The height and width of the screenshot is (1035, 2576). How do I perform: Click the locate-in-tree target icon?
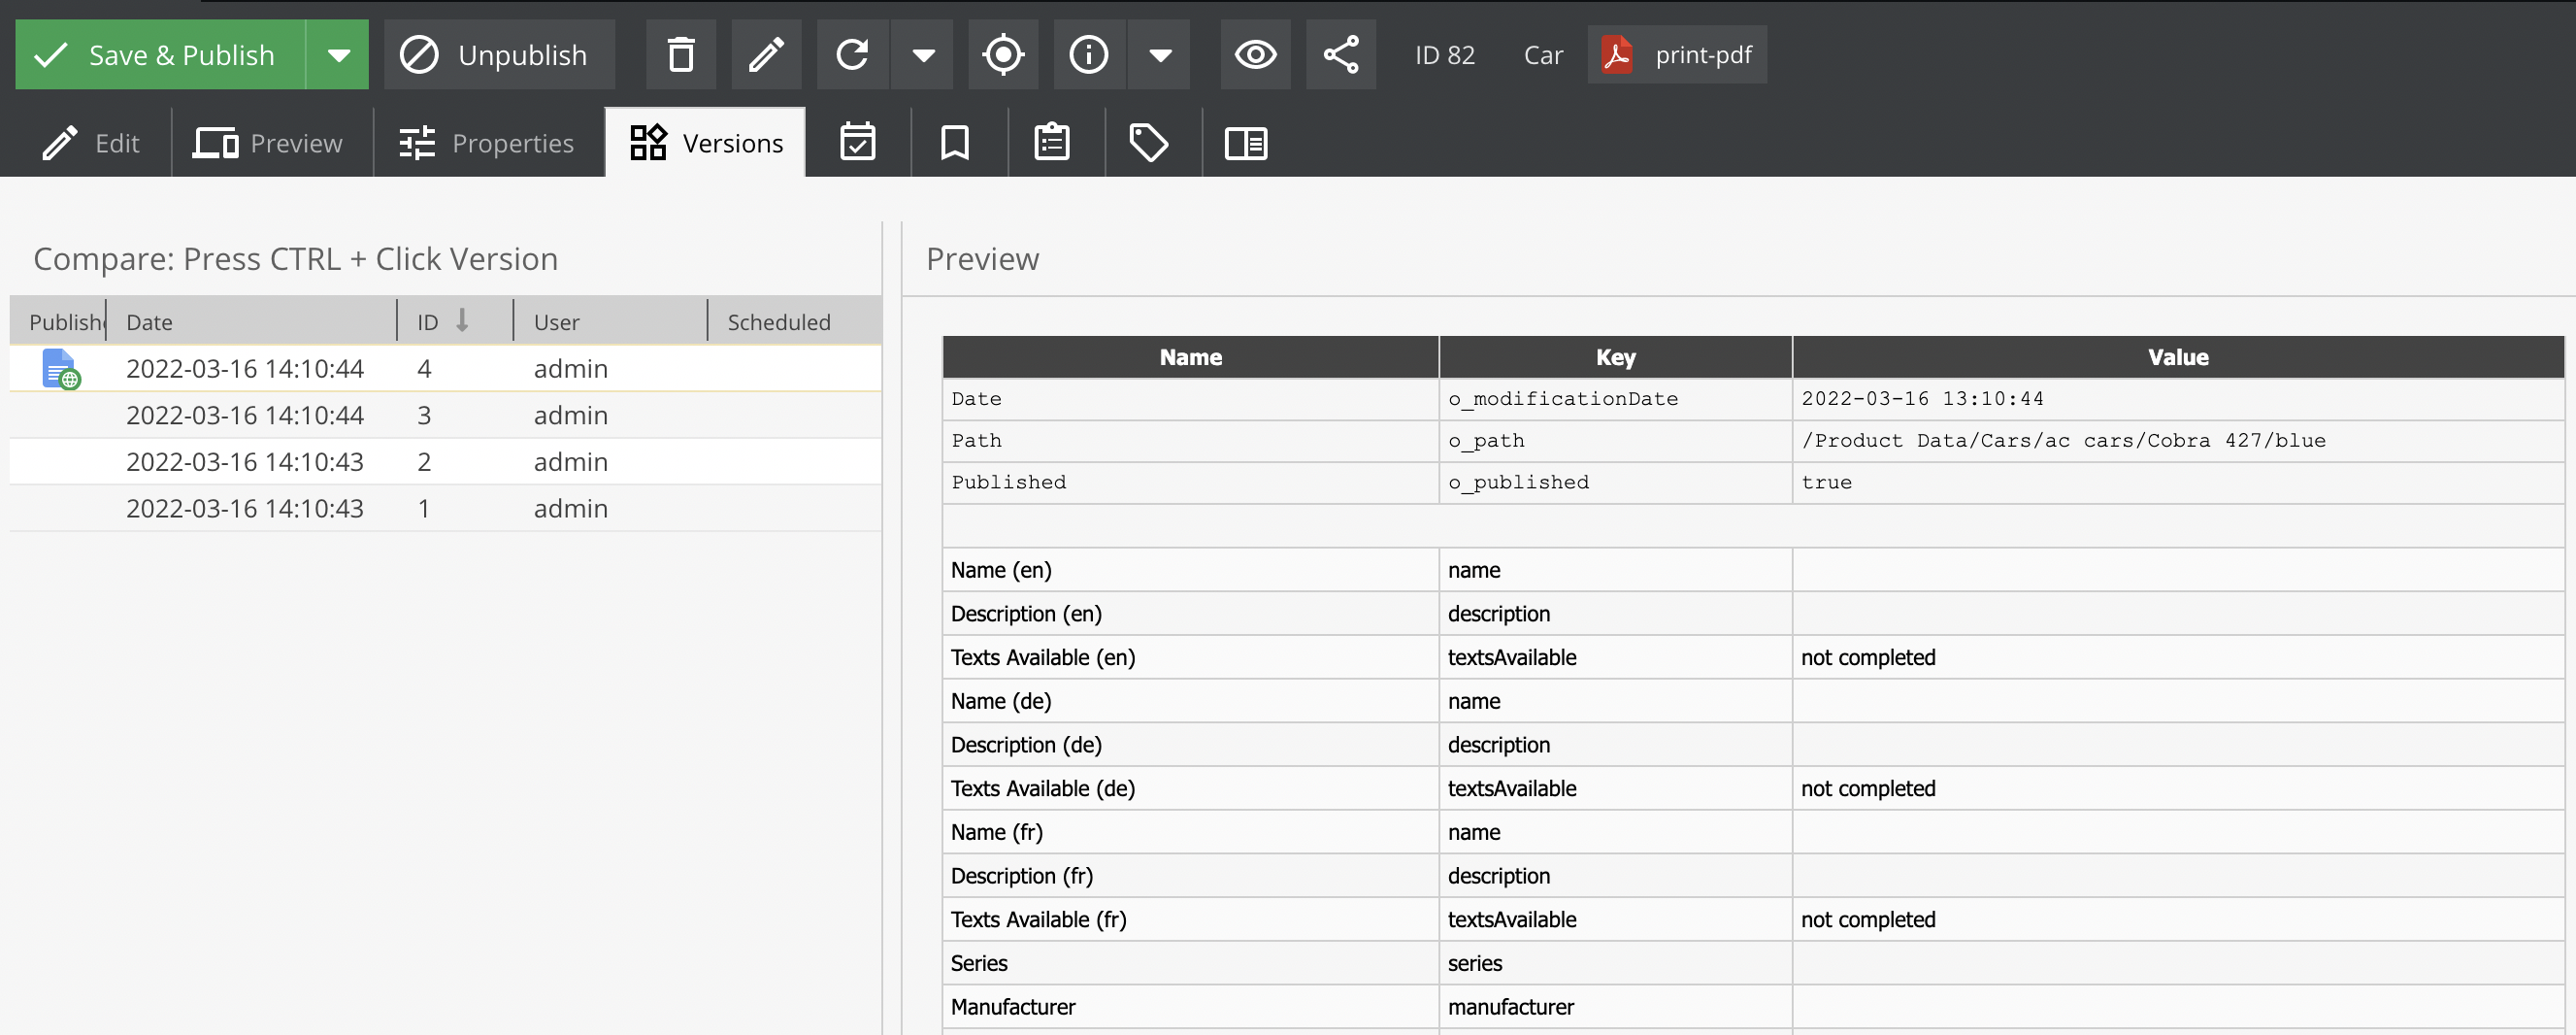tap(1003, 55)
